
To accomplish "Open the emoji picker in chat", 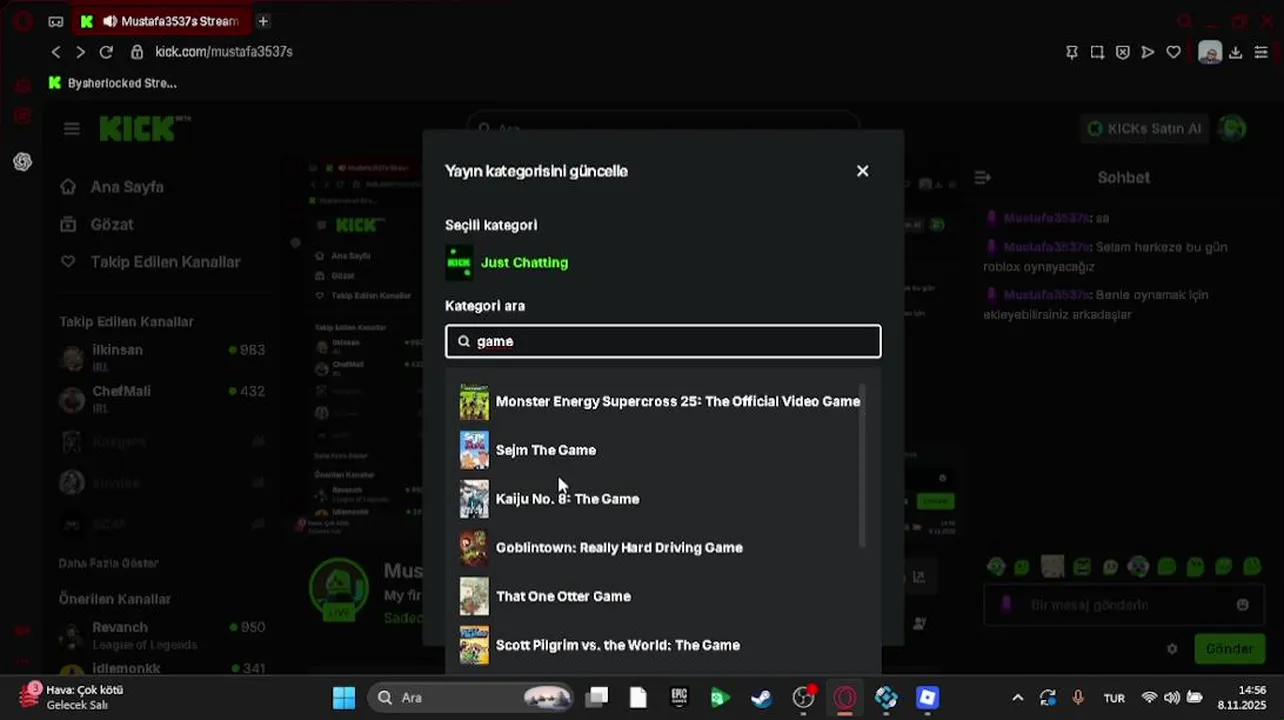I will point(1242,605).
